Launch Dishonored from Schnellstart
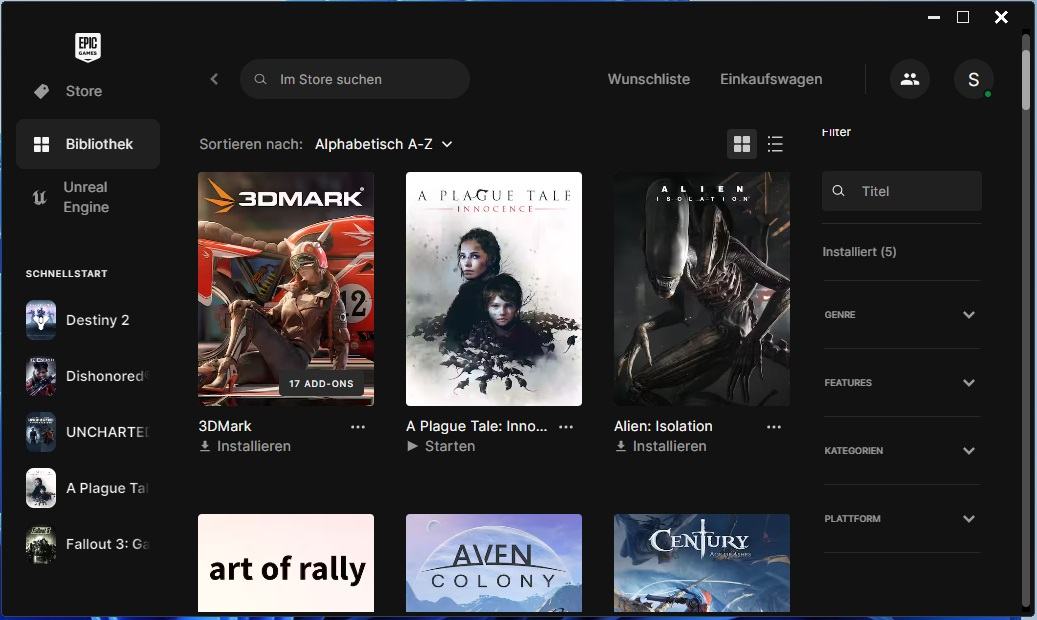This screenshot has height=620, width=1037. click(x=87, y=376)
